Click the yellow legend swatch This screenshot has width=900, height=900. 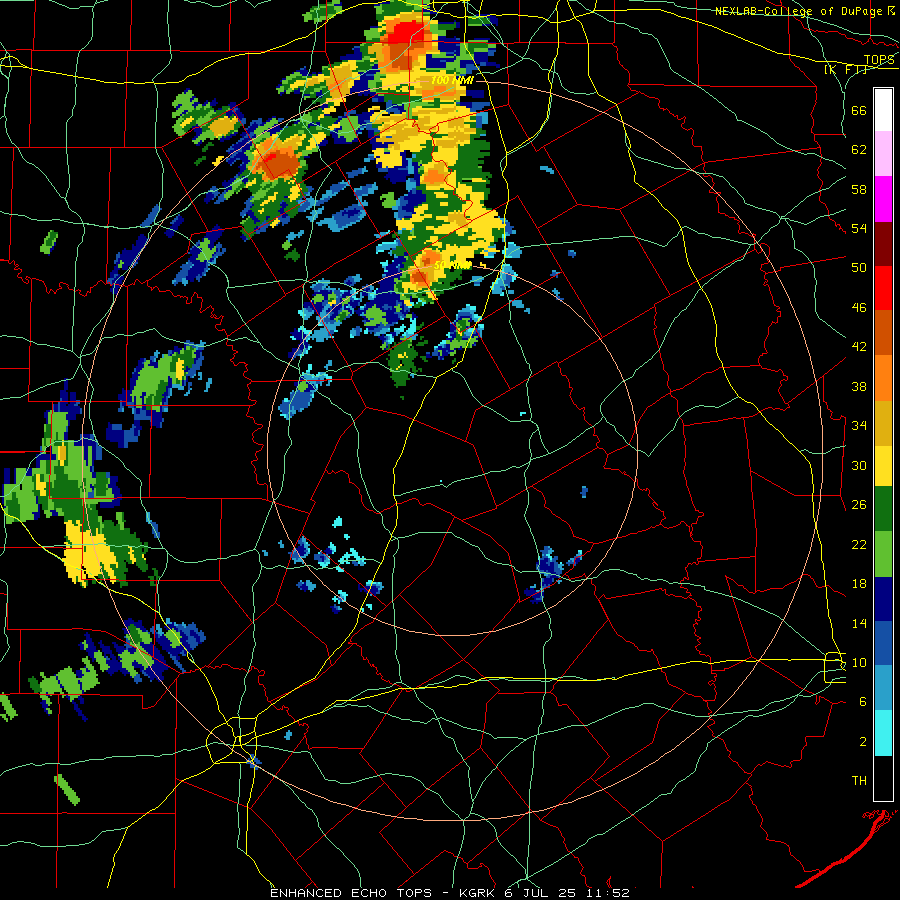tap(883, 466)
